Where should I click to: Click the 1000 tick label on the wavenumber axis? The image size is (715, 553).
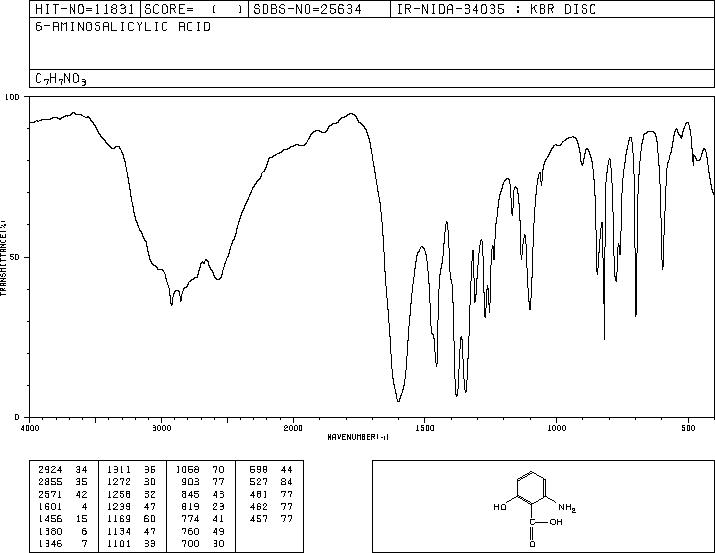556,428
